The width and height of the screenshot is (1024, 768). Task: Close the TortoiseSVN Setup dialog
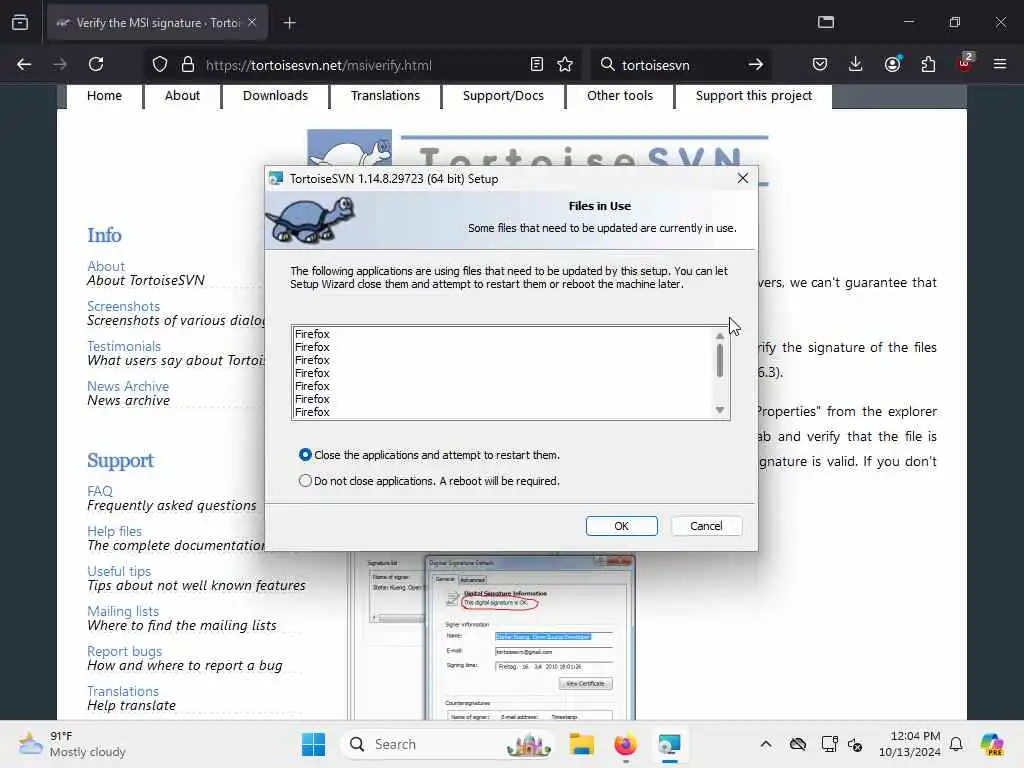pos(743,178)
